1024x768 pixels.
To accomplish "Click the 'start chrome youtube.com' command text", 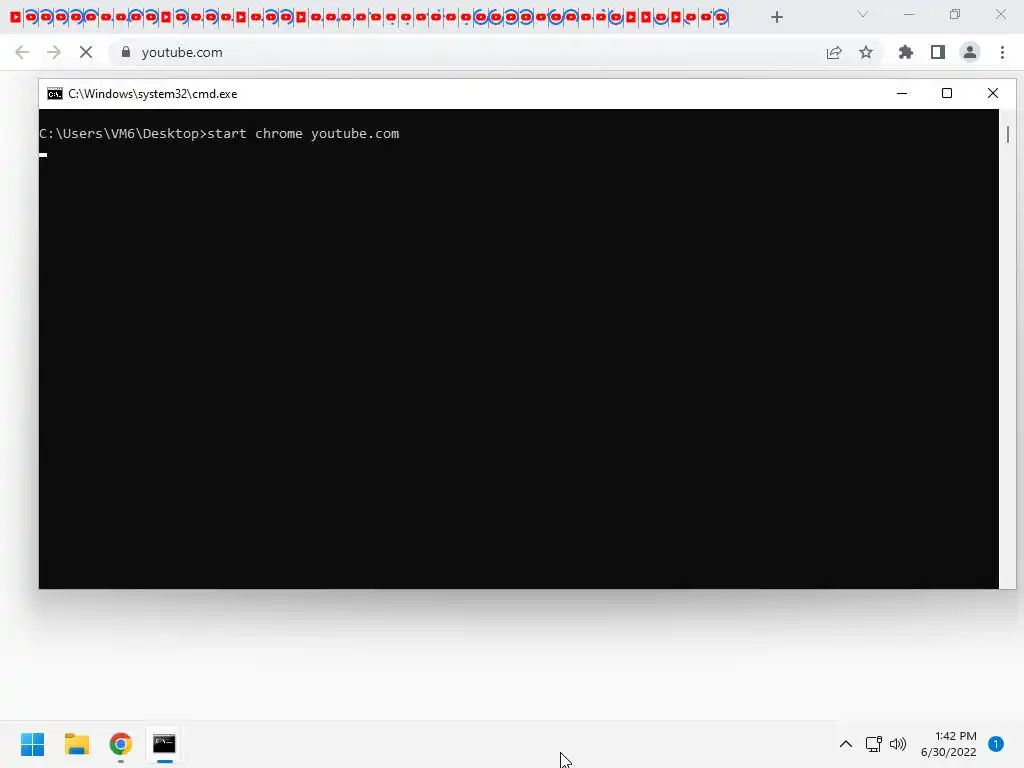I will (303, 134).
